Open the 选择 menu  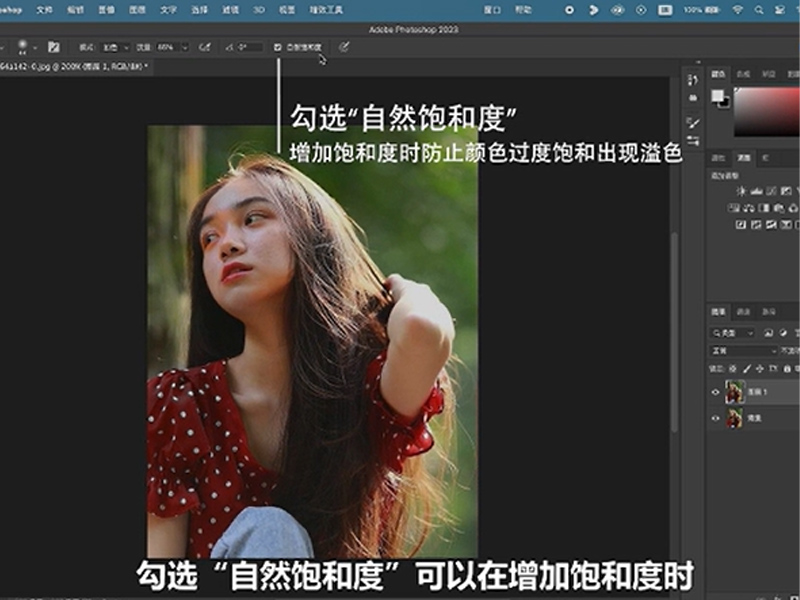[x=200, y=9]
